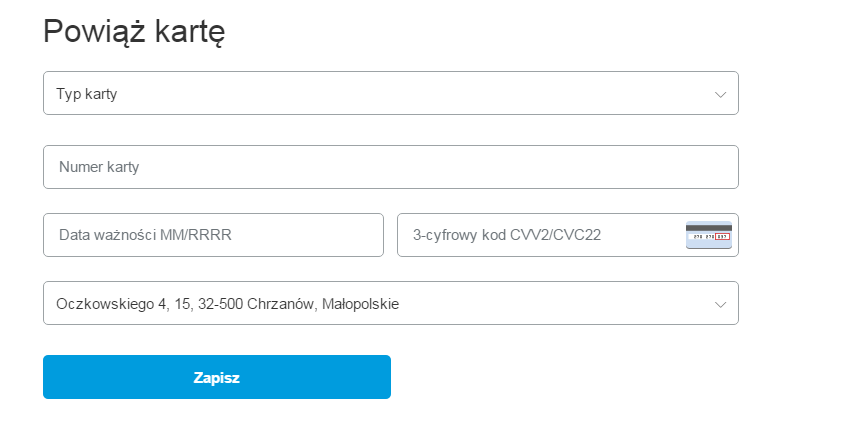Click the Powiąż kartę heading
Viewport: 858px width, 430px height.
[x=134, y=32]
